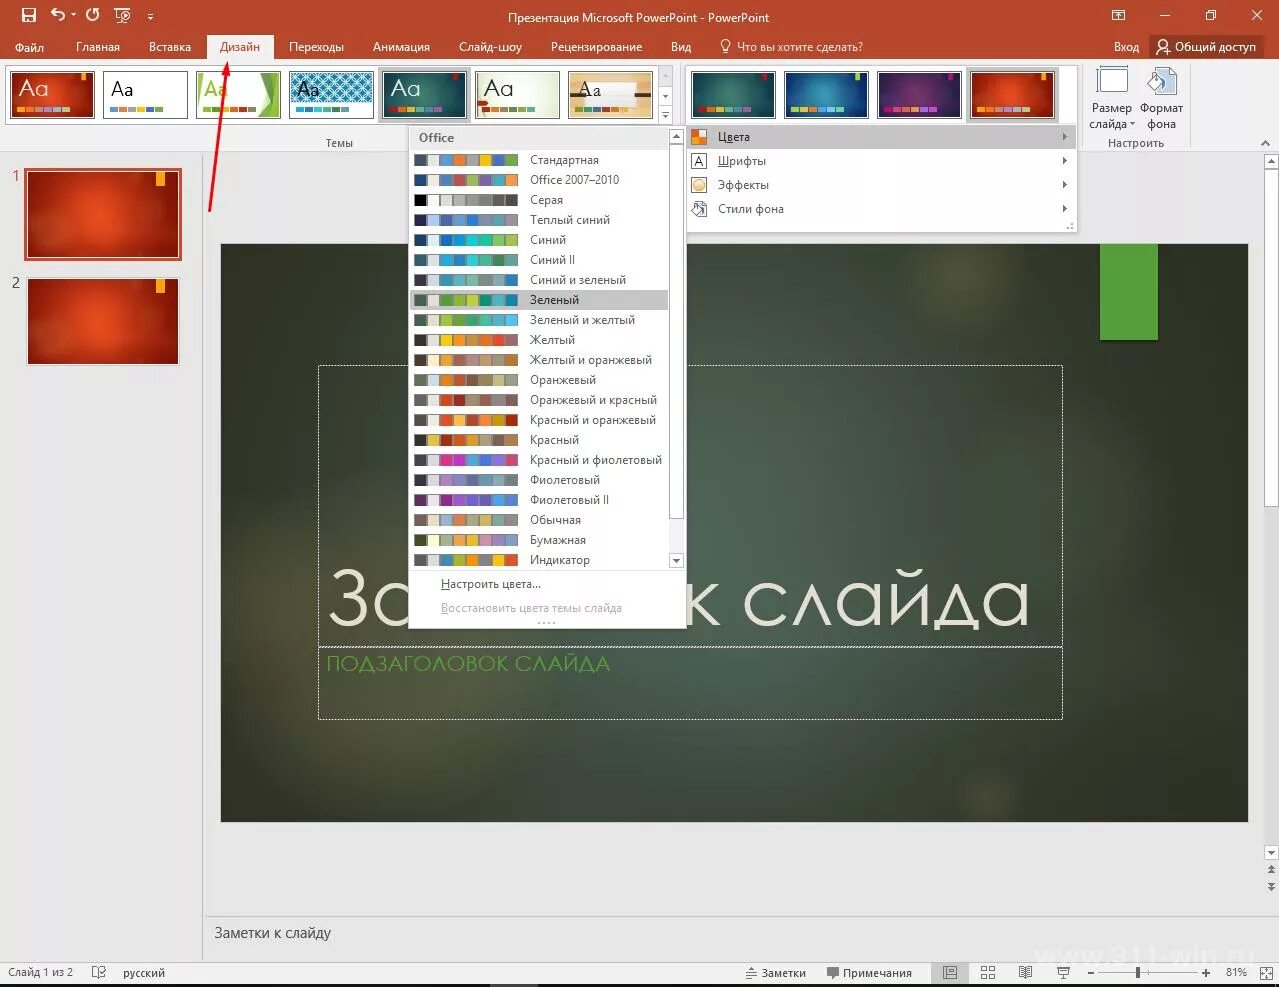Open the Вставка tab

pyautogui.click(x=170, y=47)
